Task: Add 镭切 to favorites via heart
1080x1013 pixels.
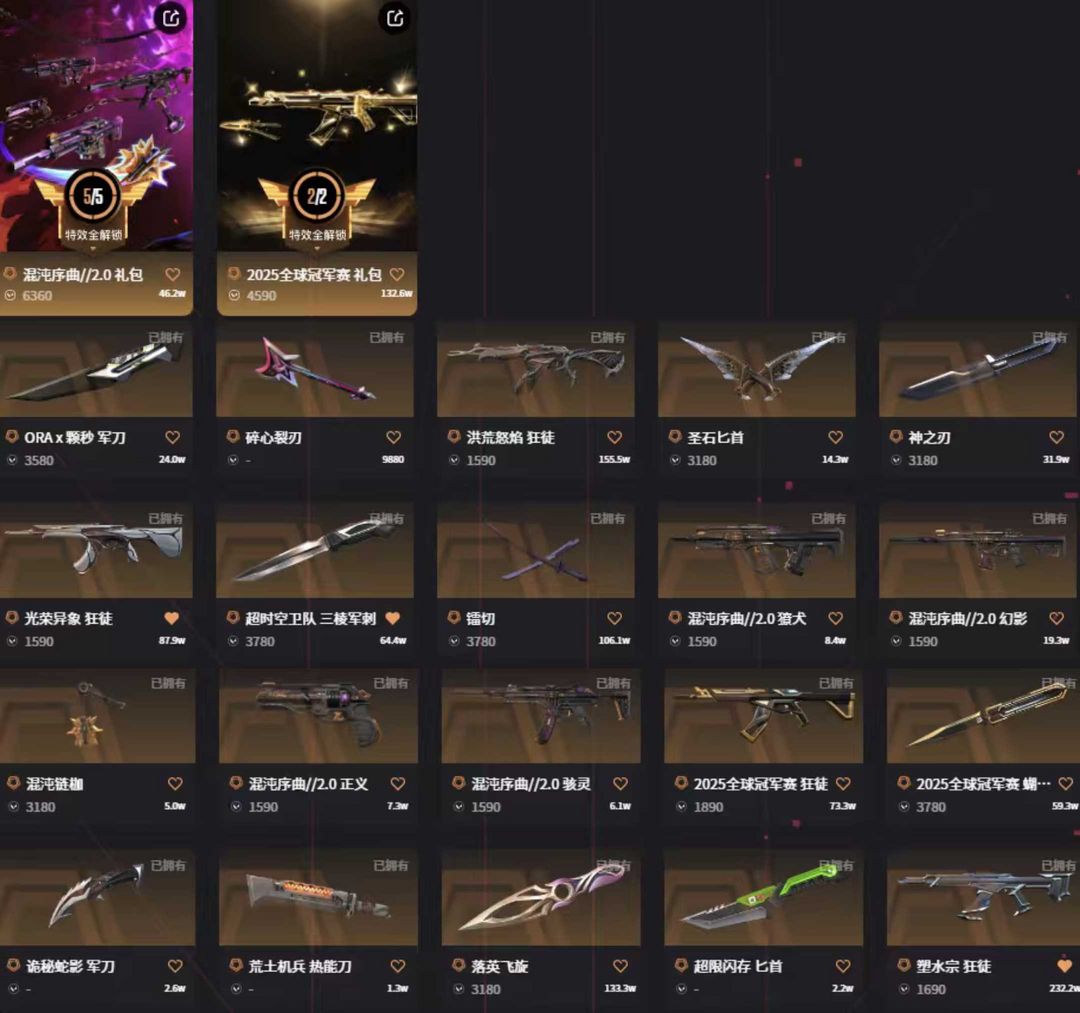Action: click(614, 618)
